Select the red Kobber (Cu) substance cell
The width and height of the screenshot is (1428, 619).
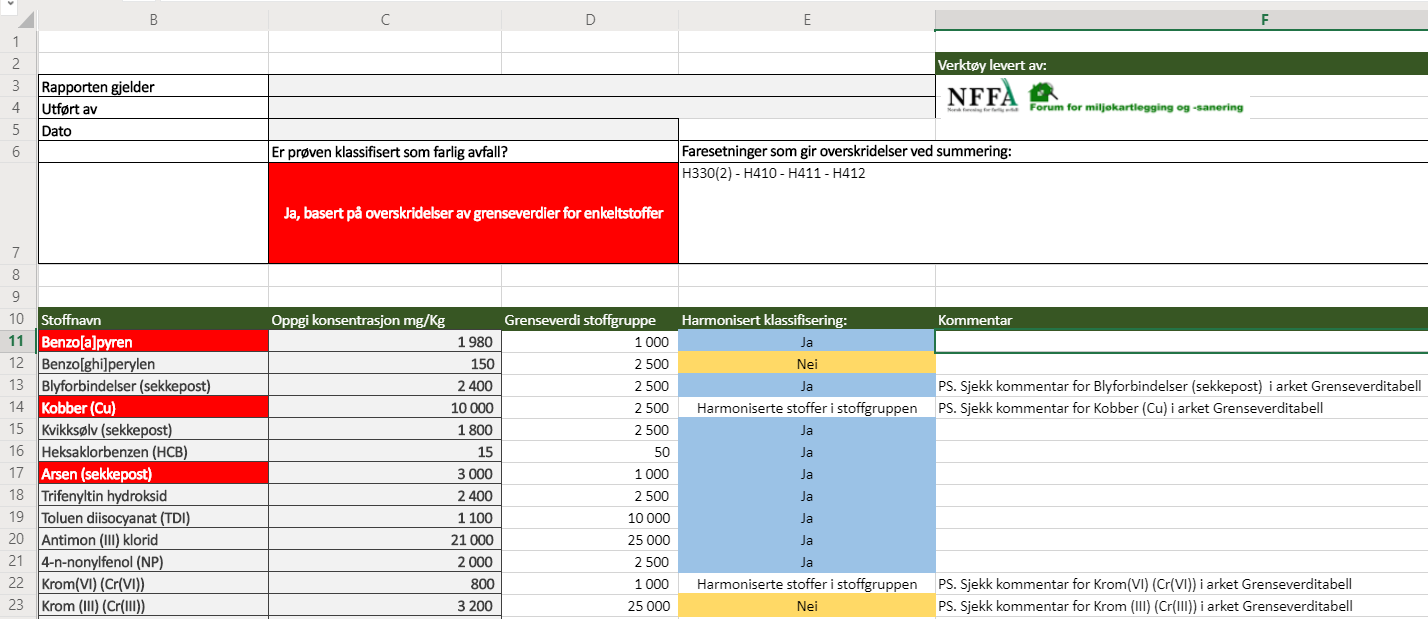click(152, 408)
